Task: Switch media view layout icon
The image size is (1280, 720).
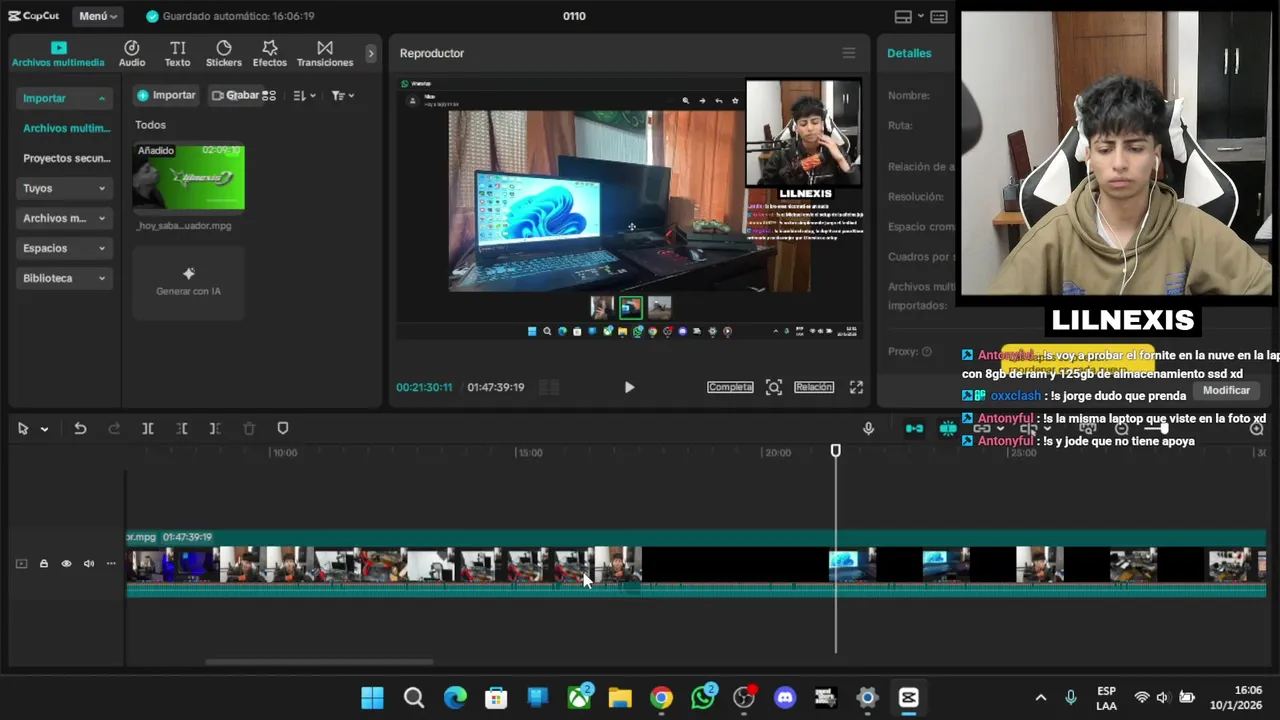Action: (x=269, y=95)
